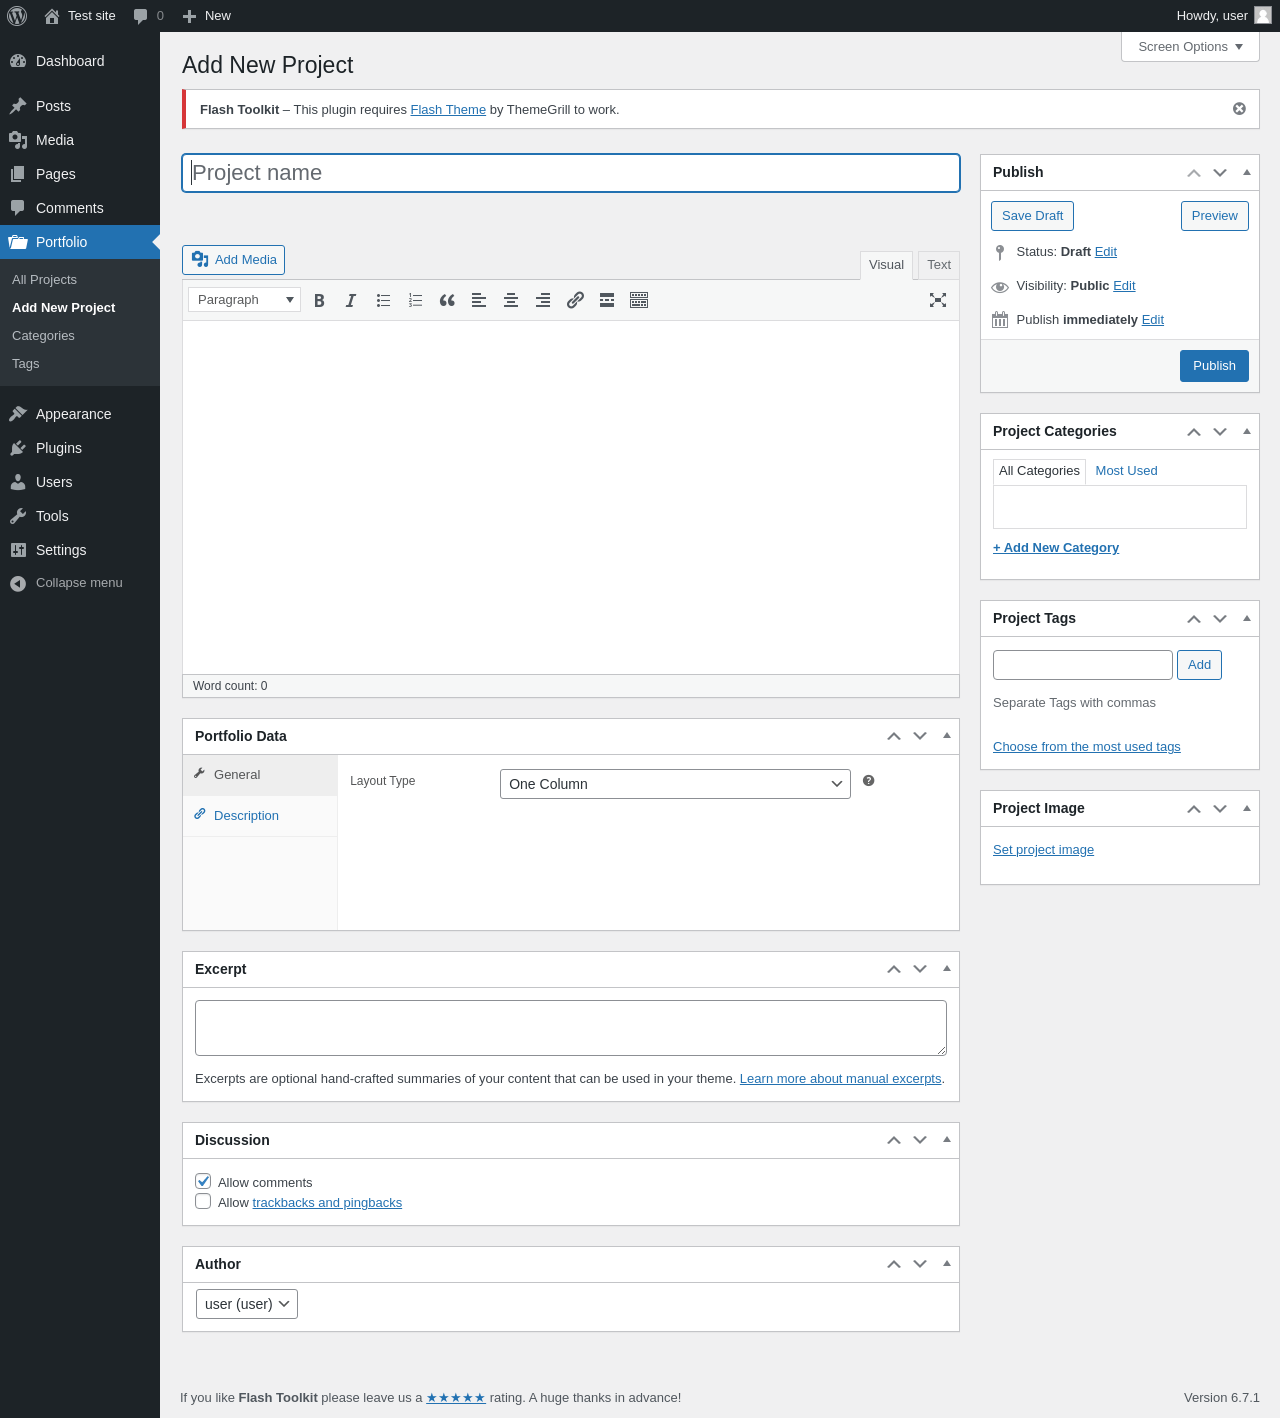
Task: Move Project Image panel down
Action: 1220,808
